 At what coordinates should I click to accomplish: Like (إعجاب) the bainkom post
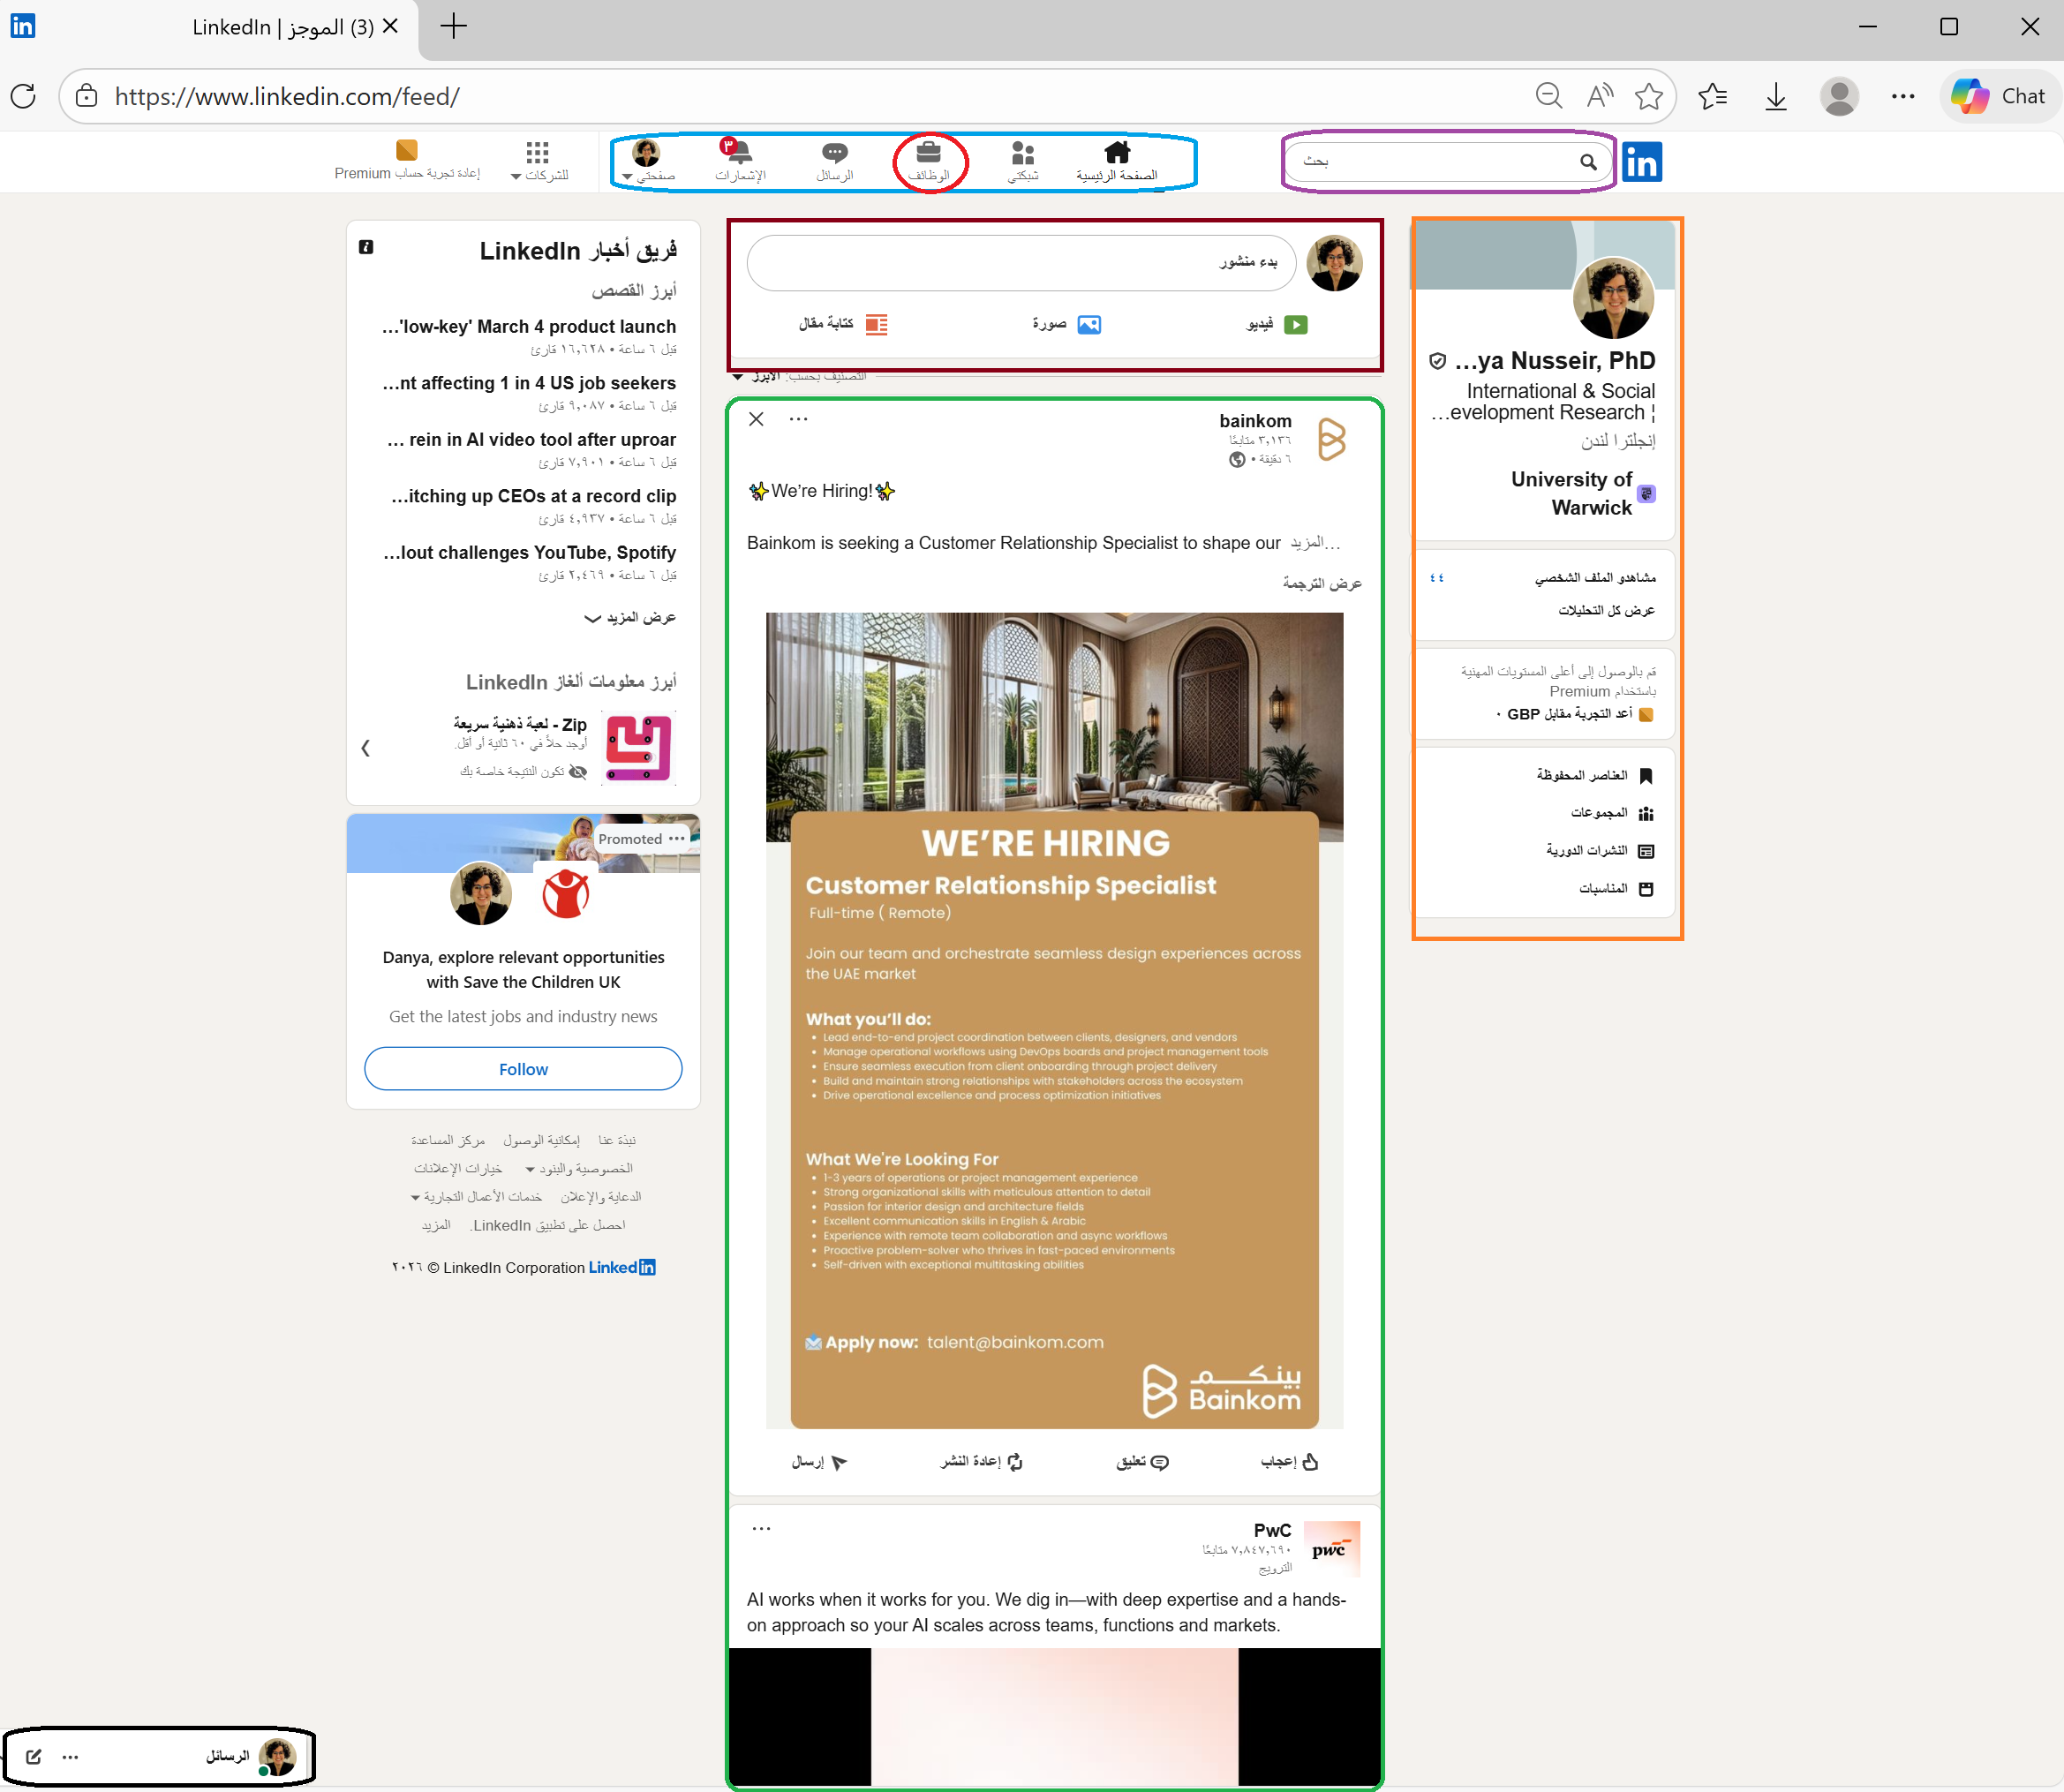pyautogui.click(x=1289, y=1462)
